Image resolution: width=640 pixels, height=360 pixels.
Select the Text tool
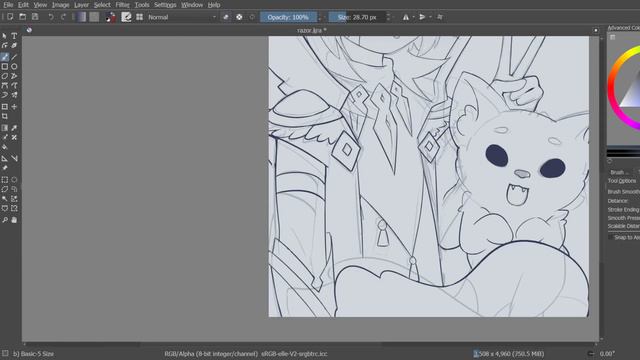(x=14, y=36)
